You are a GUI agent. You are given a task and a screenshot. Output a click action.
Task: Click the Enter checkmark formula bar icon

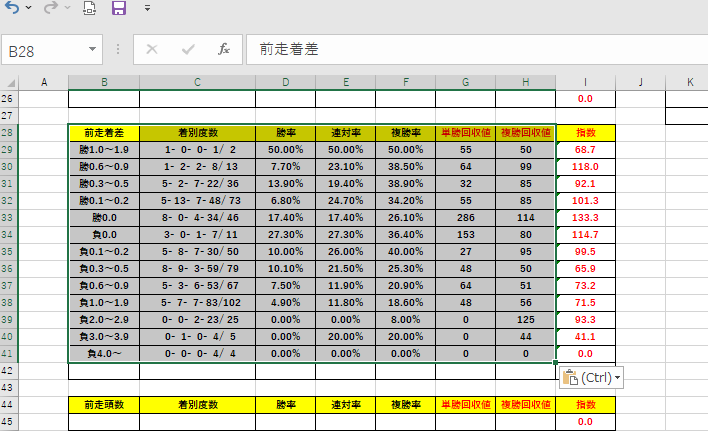(x=188, y=49)
